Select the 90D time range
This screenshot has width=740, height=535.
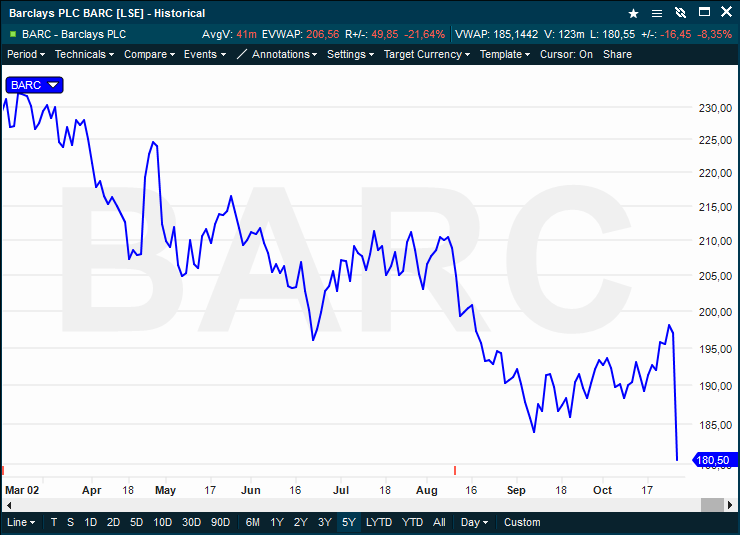coord(220,522)
